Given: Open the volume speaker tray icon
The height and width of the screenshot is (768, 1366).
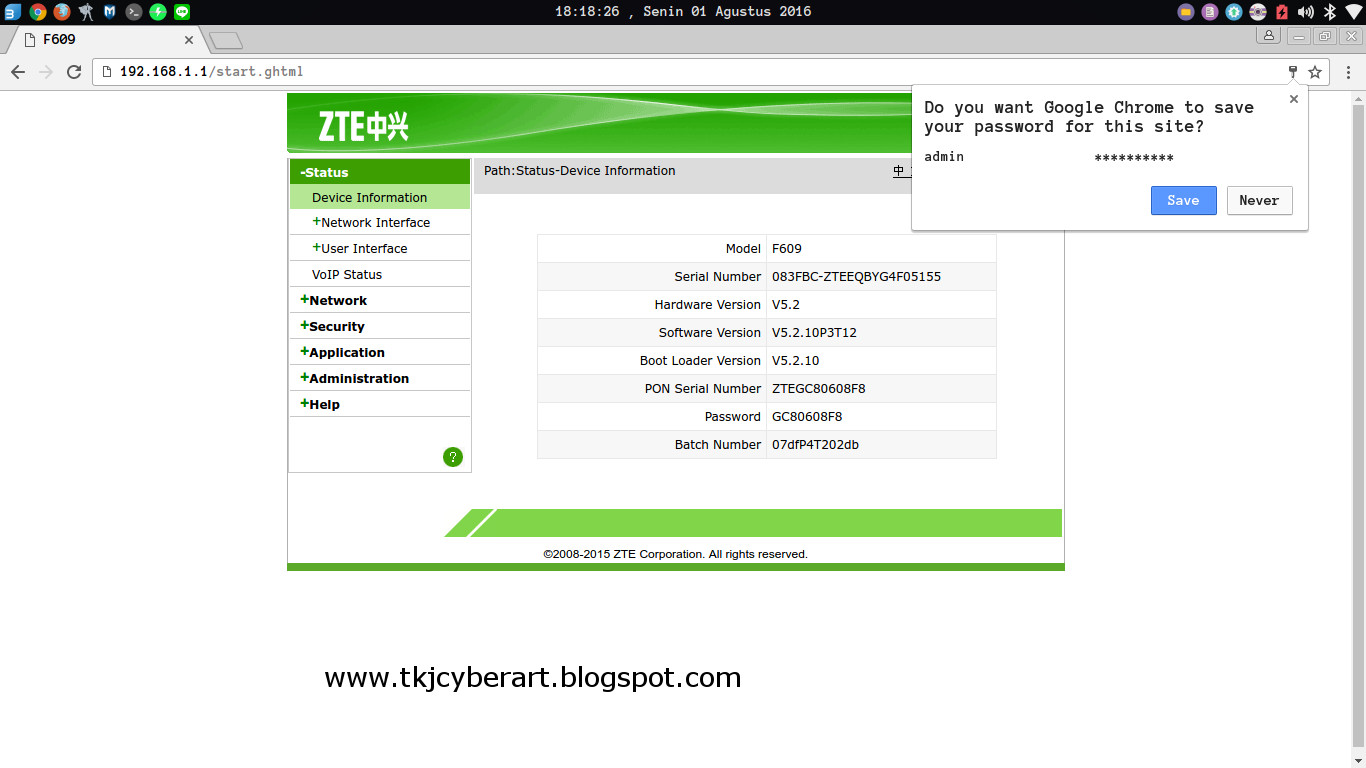Looking at the screenshot, I should click(1306, 12).
